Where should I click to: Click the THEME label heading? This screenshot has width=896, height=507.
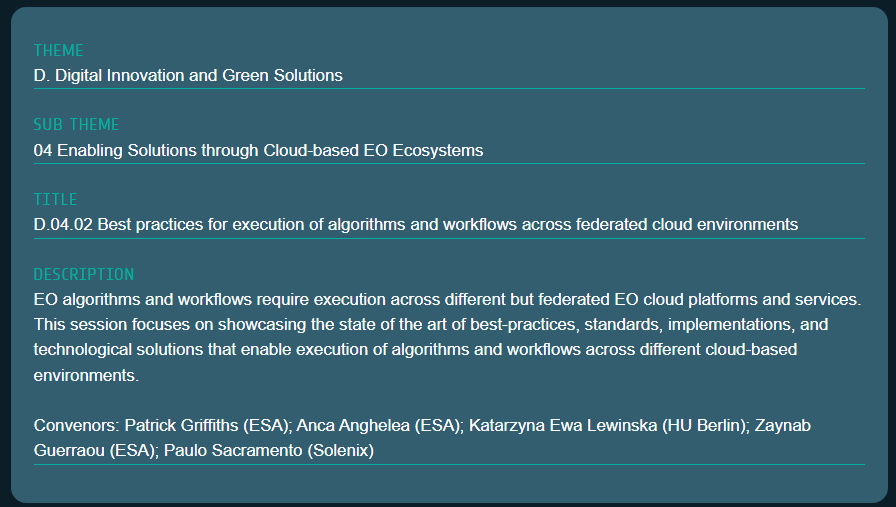click(59, 50)
